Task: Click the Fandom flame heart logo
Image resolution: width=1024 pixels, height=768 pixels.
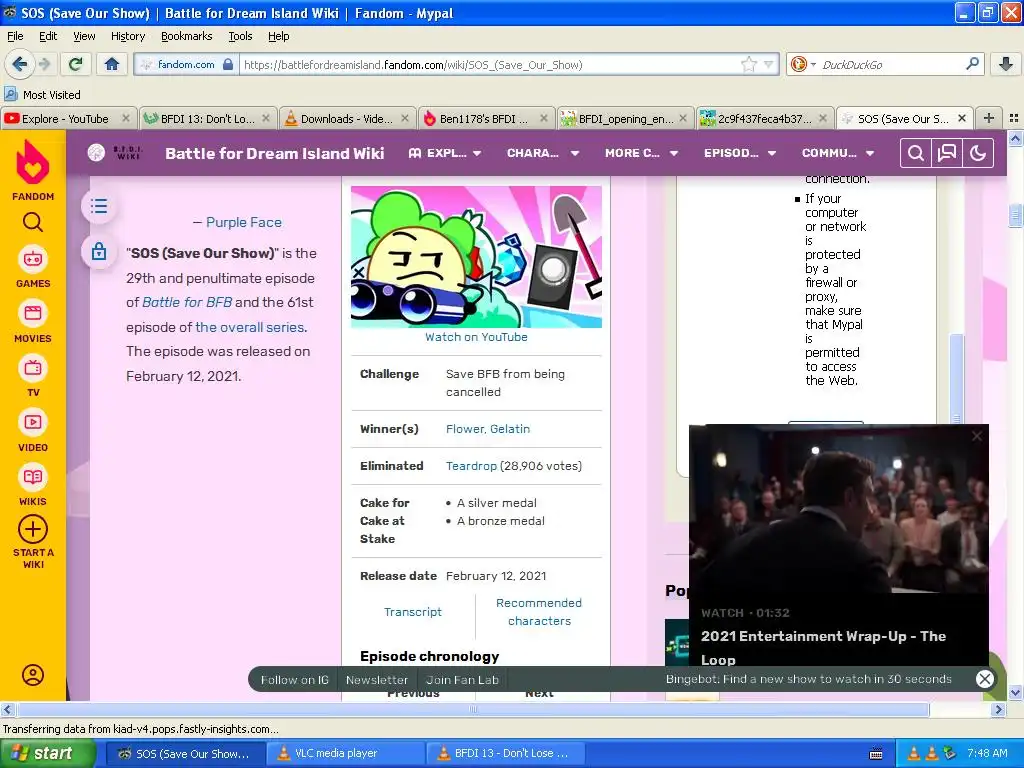Action: click(33, 162)
